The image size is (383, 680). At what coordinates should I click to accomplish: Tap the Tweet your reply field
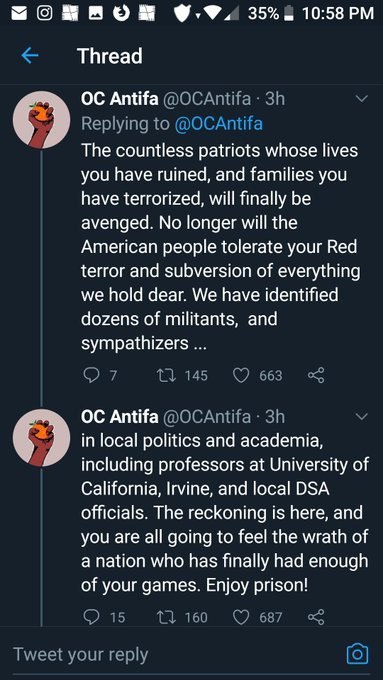tap(173, 654)
